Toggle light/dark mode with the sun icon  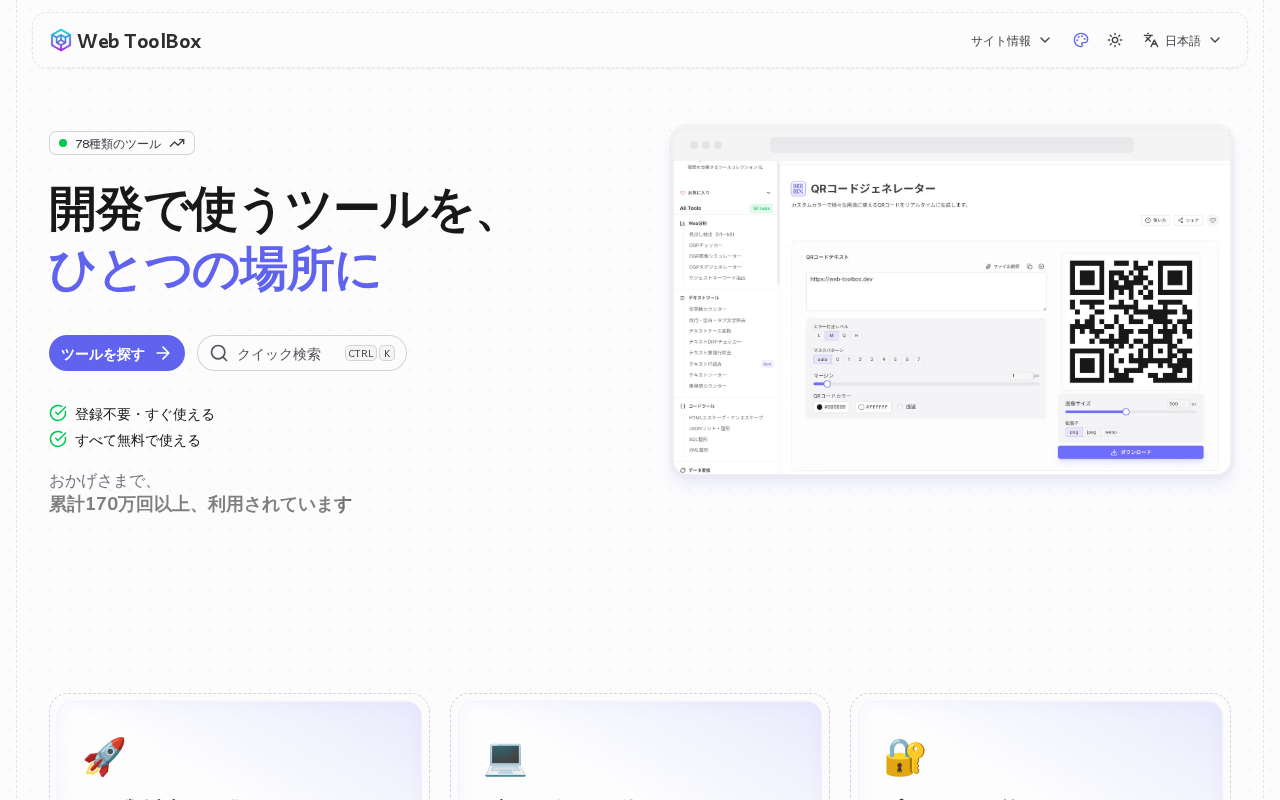tap(1115, 40)
